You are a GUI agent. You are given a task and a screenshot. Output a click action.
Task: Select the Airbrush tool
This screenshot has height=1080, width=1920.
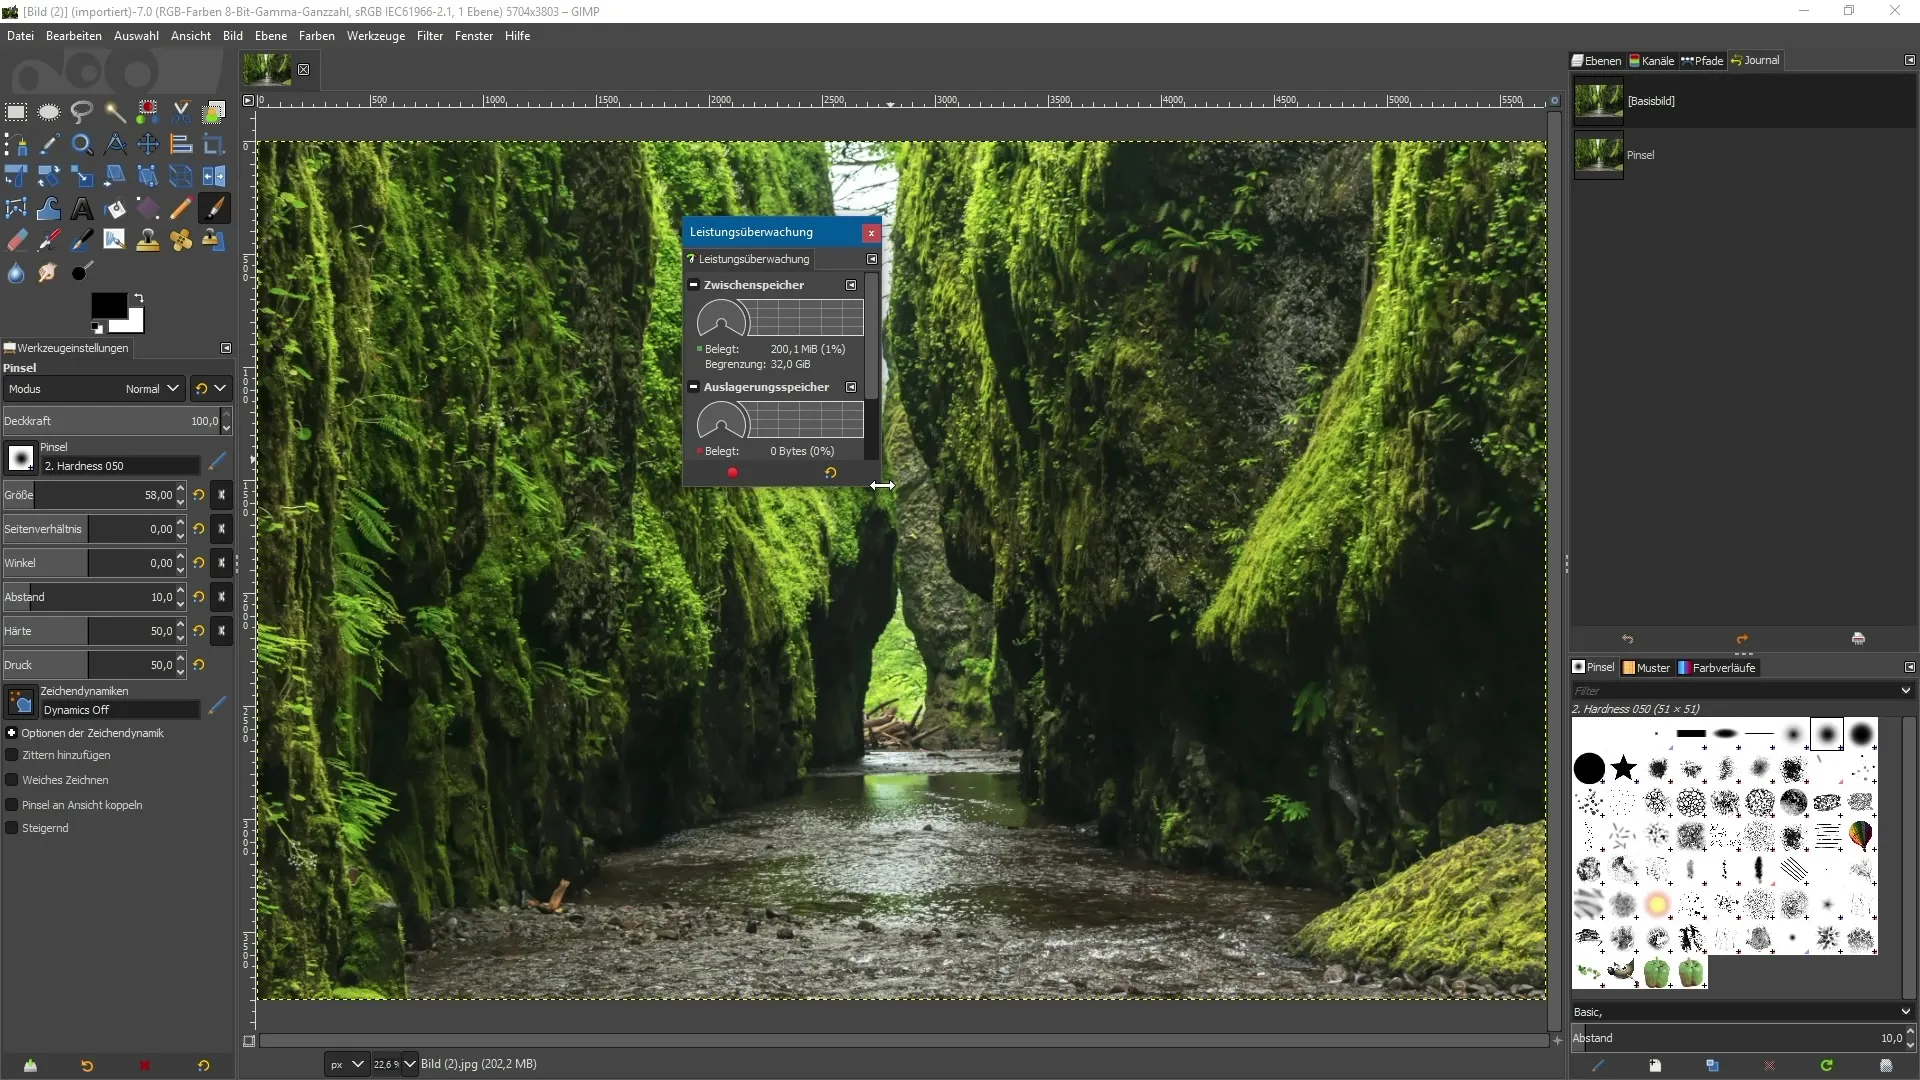49,241
